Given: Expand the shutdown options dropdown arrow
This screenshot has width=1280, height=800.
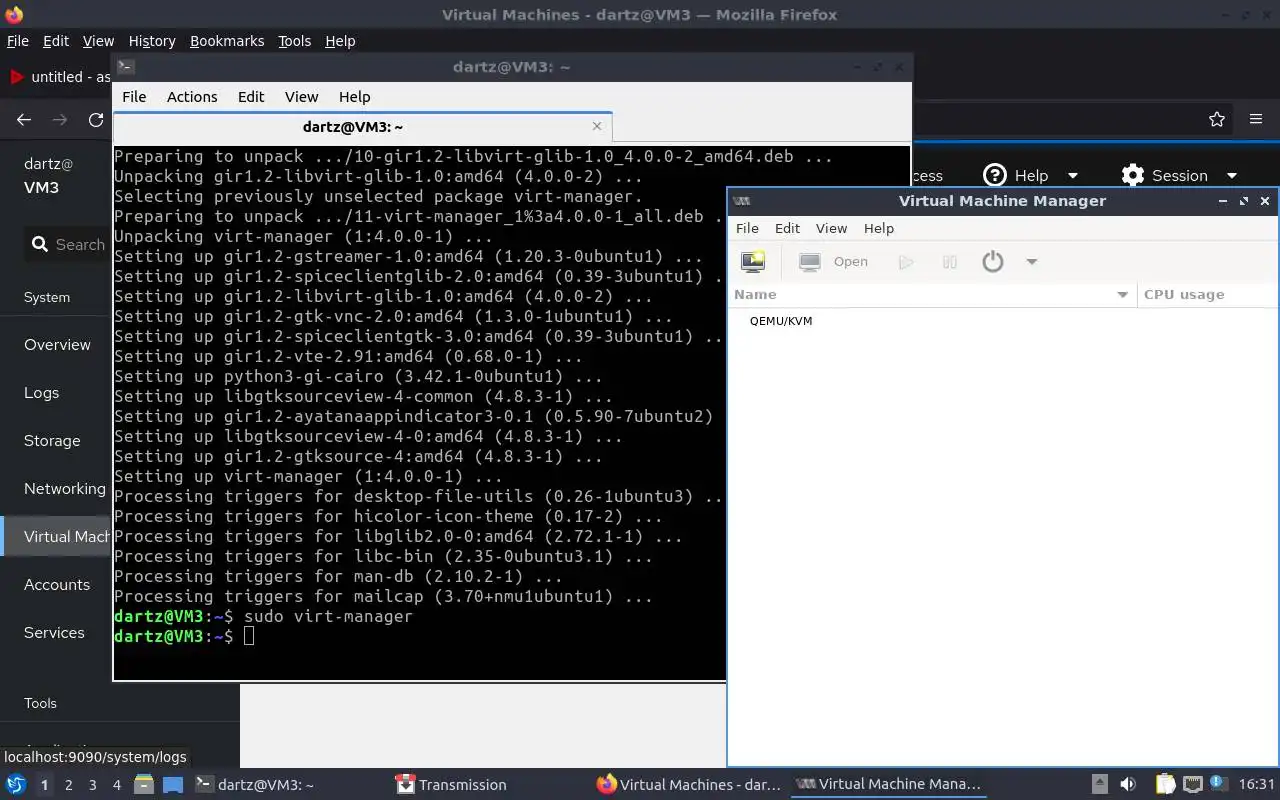Looking at the screenshot, I should [x=1032, y=262].
